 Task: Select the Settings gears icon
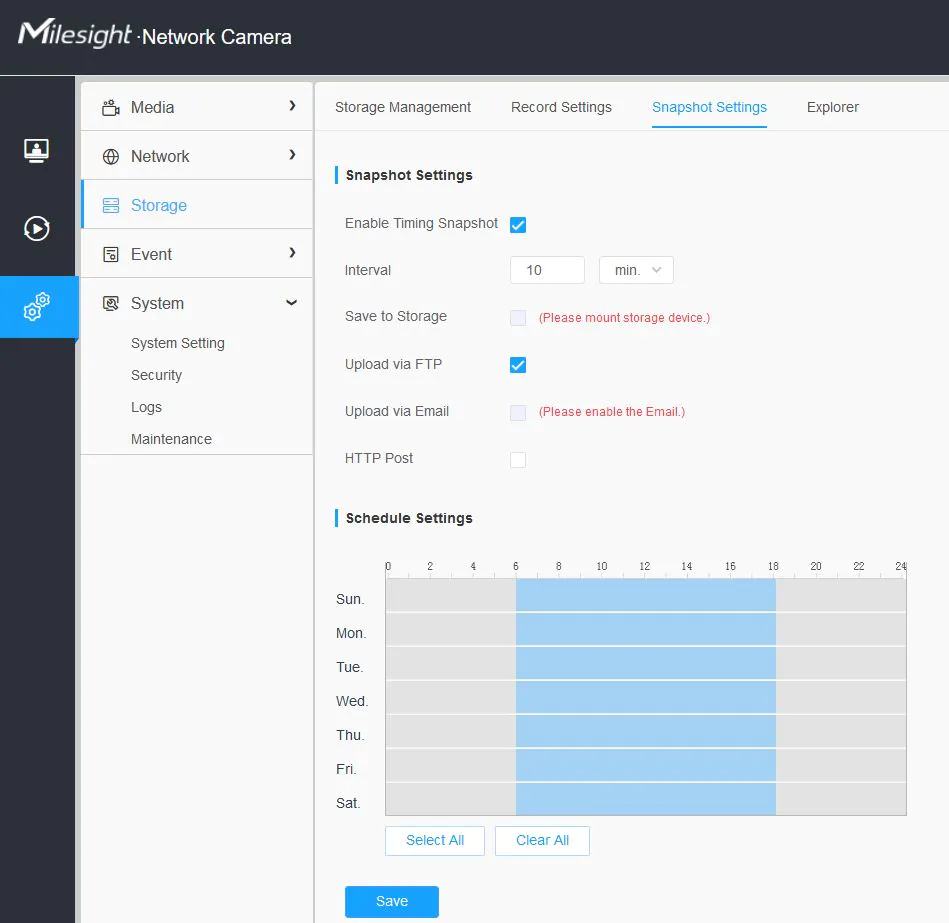[36, 307]
